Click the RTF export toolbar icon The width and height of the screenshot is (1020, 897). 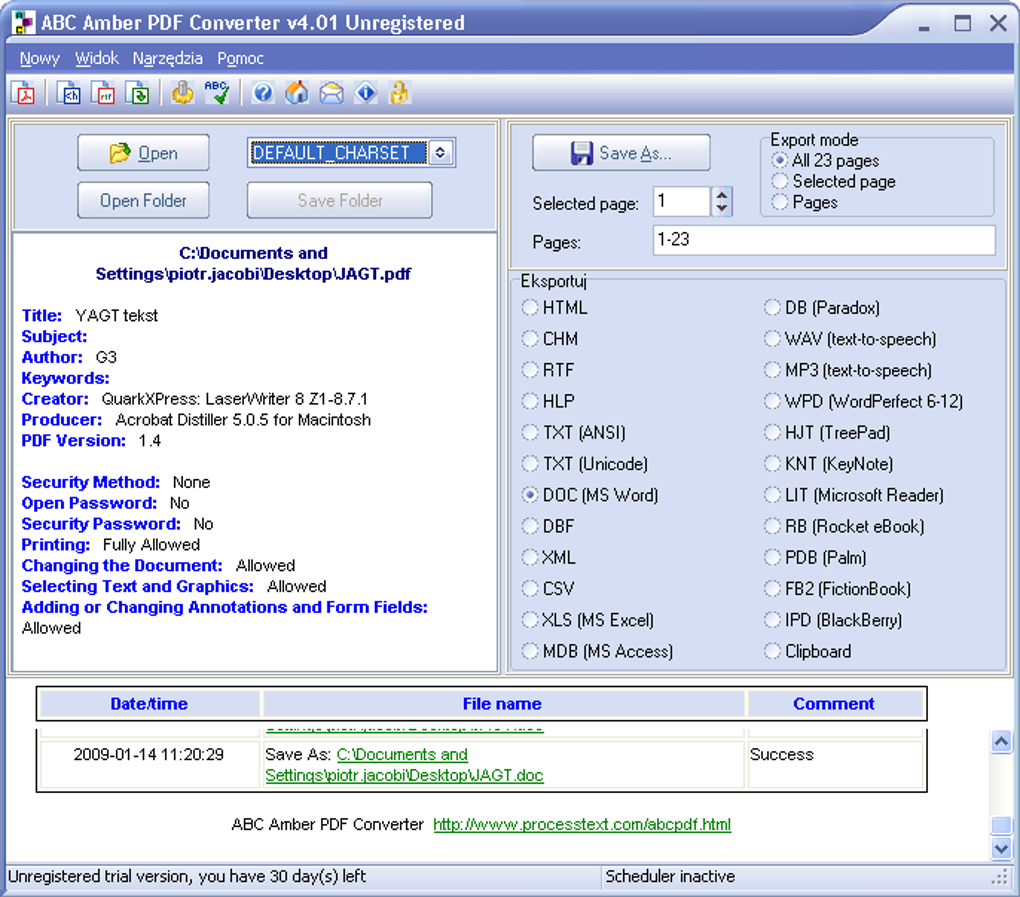(103, 94)
